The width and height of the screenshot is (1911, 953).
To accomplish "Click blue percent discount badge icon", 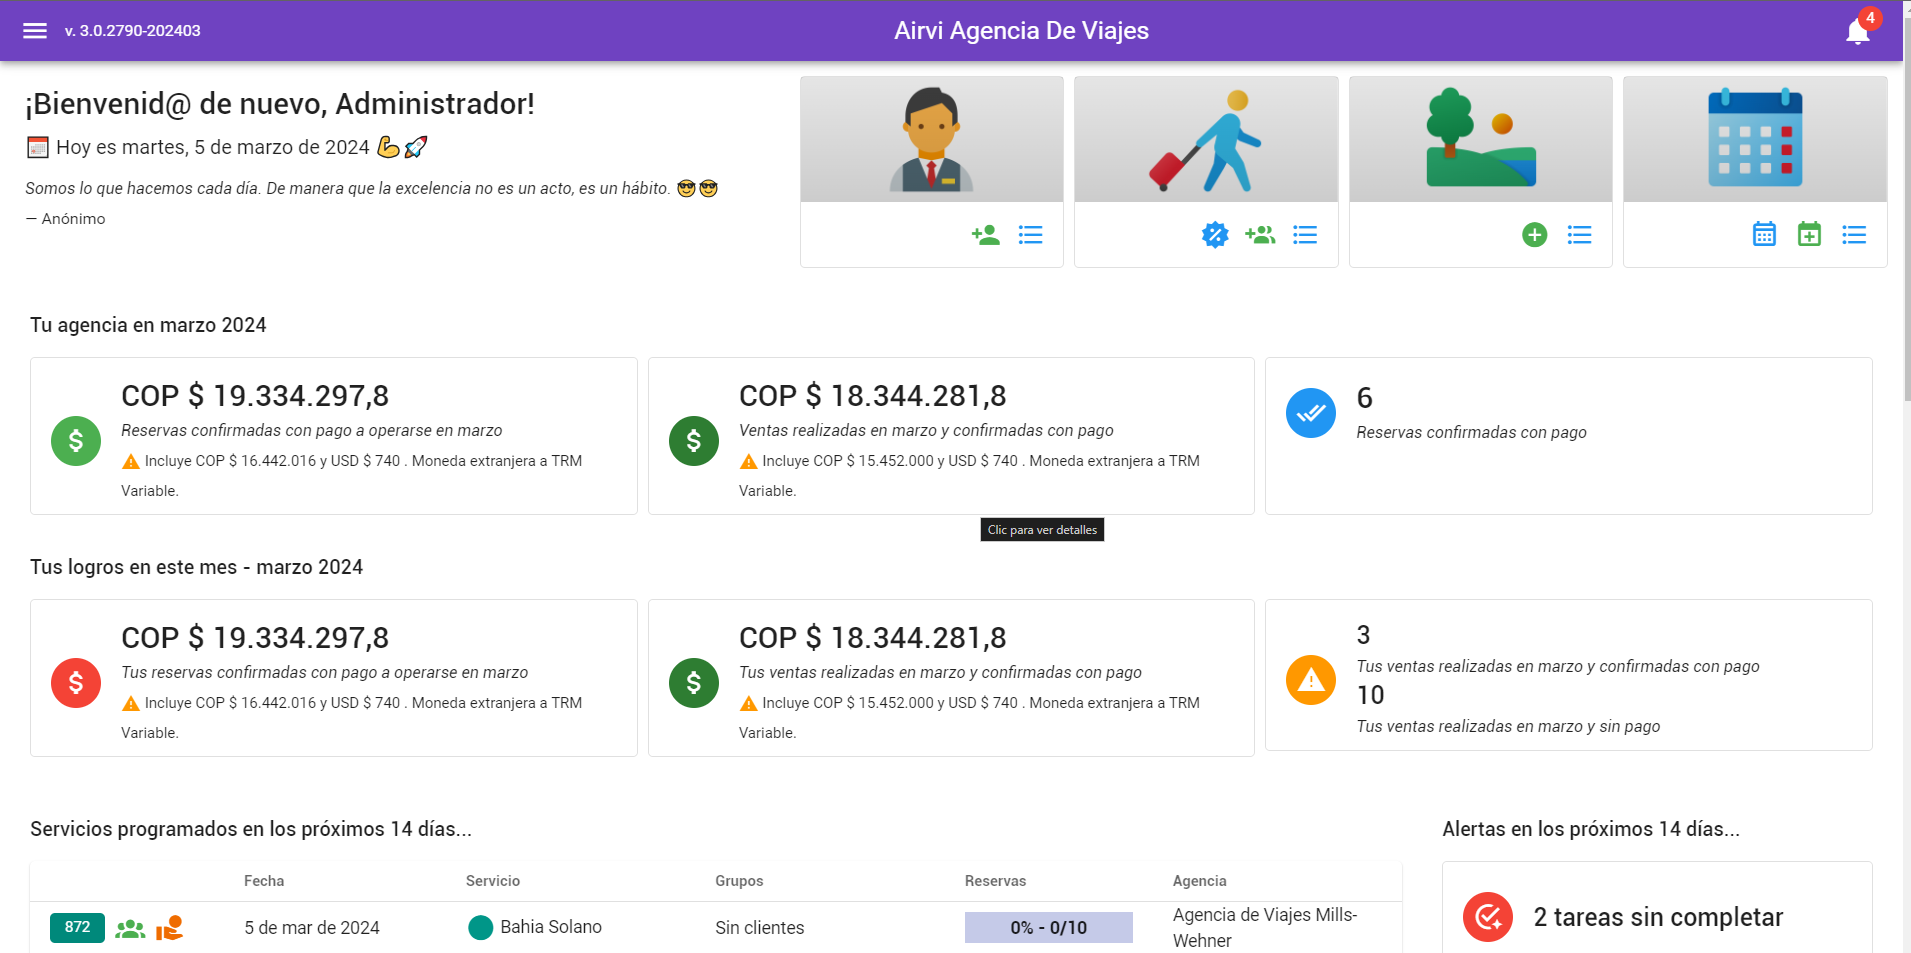I will 1214,235.
